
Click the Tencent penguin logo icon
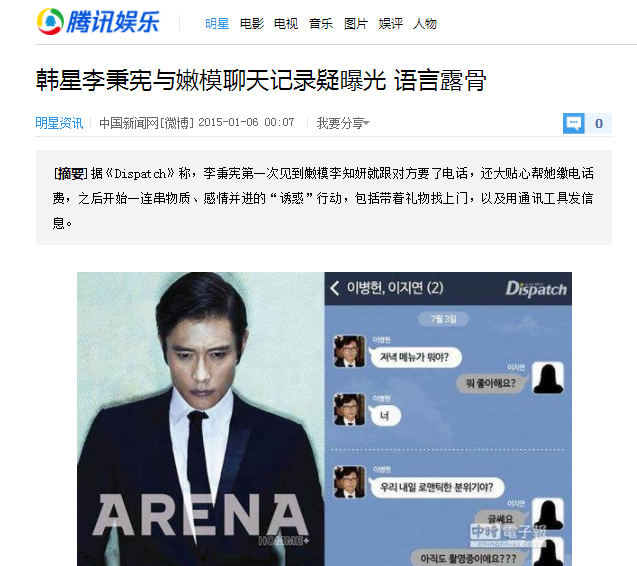pos(50,22)
